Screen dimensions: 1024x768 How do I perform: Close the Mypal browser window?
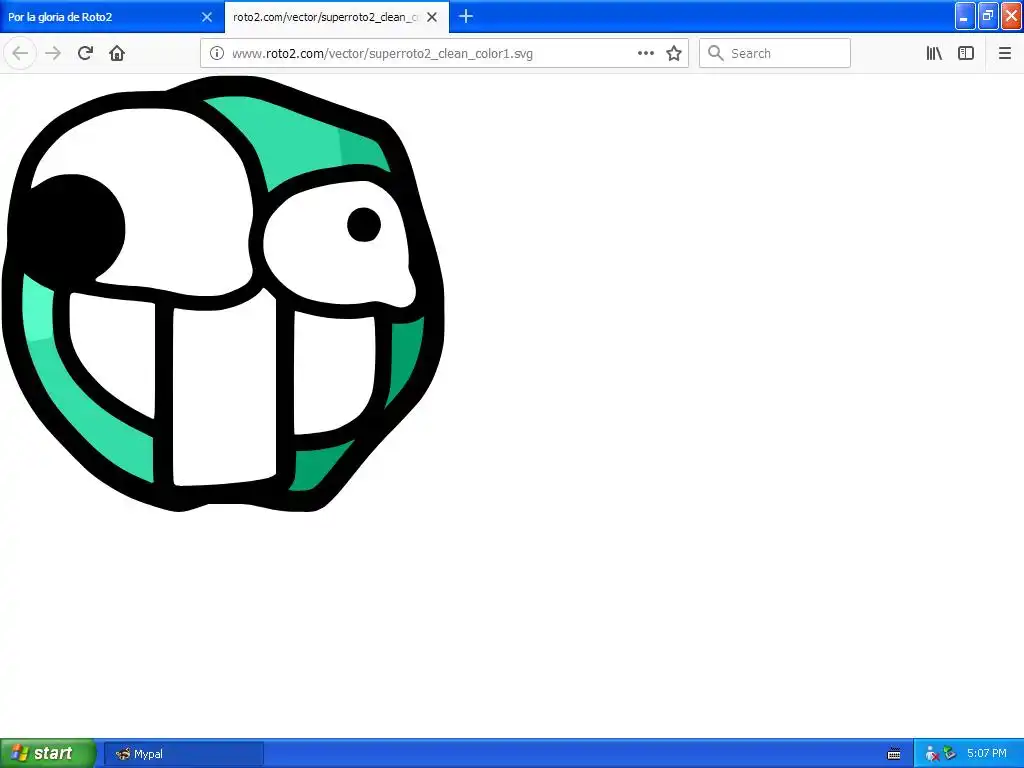(1011, 16)
